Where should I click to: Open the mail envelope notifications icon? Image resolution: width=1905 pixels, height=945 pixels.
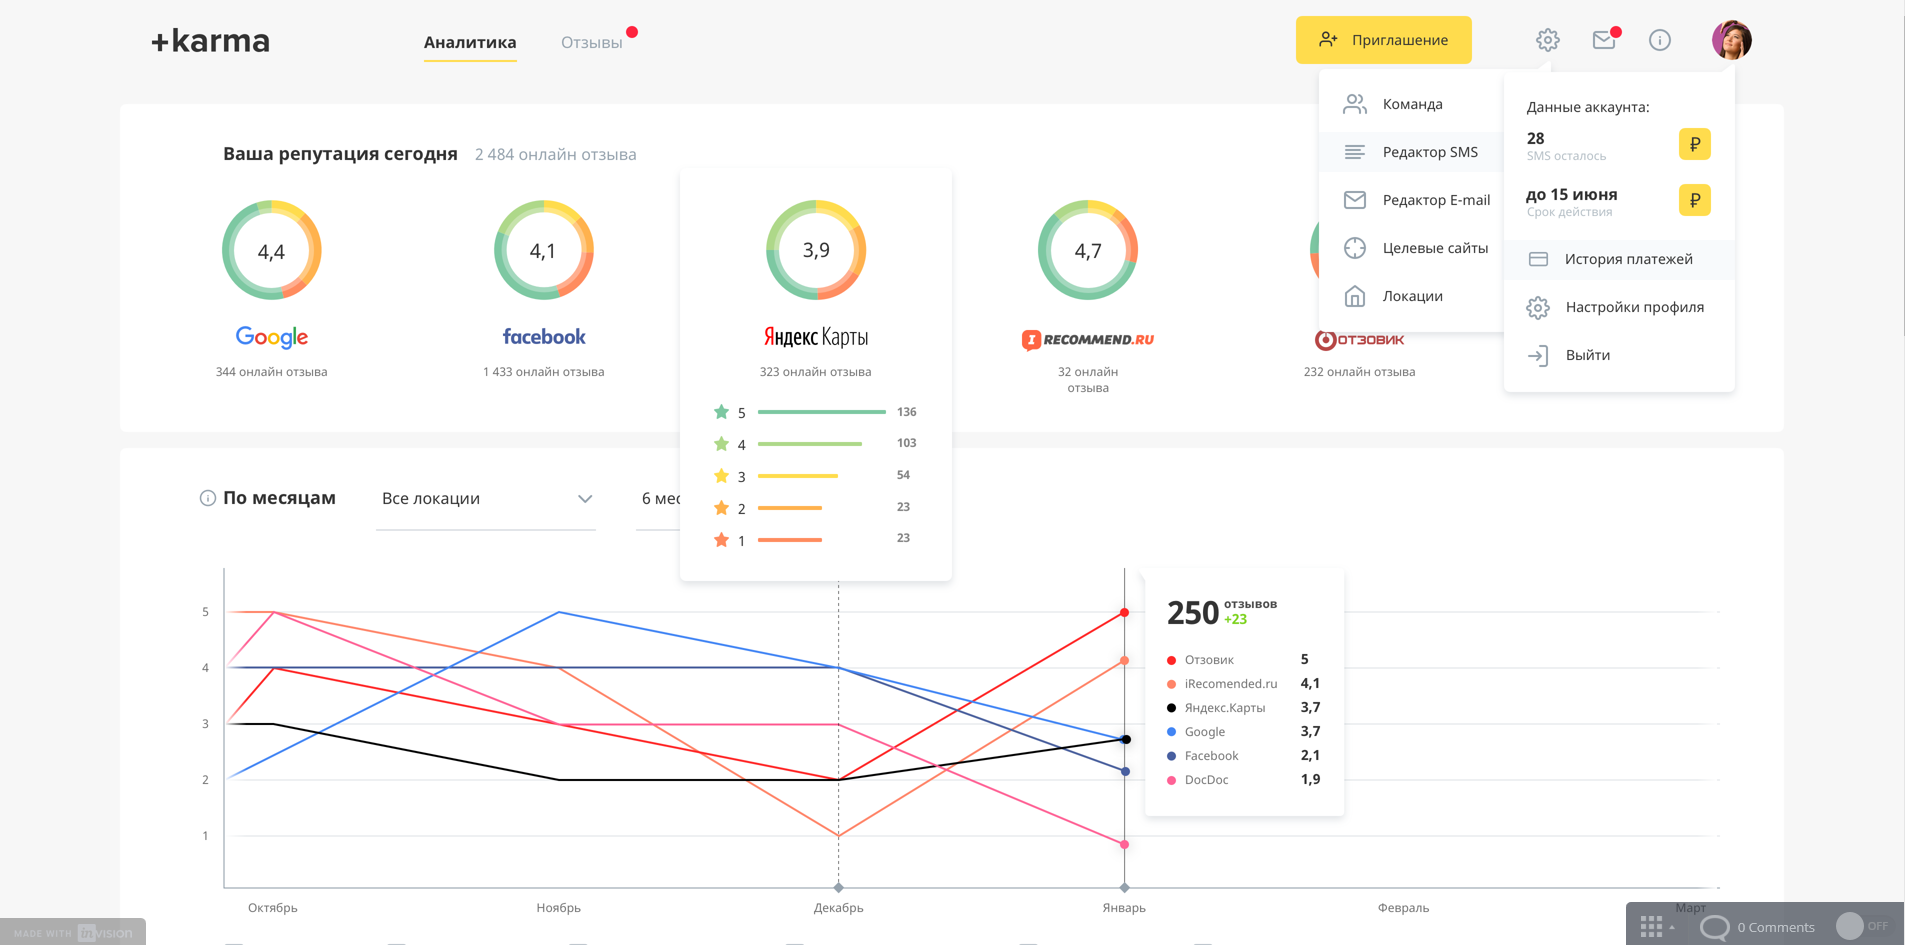(x=1605, y=40)
